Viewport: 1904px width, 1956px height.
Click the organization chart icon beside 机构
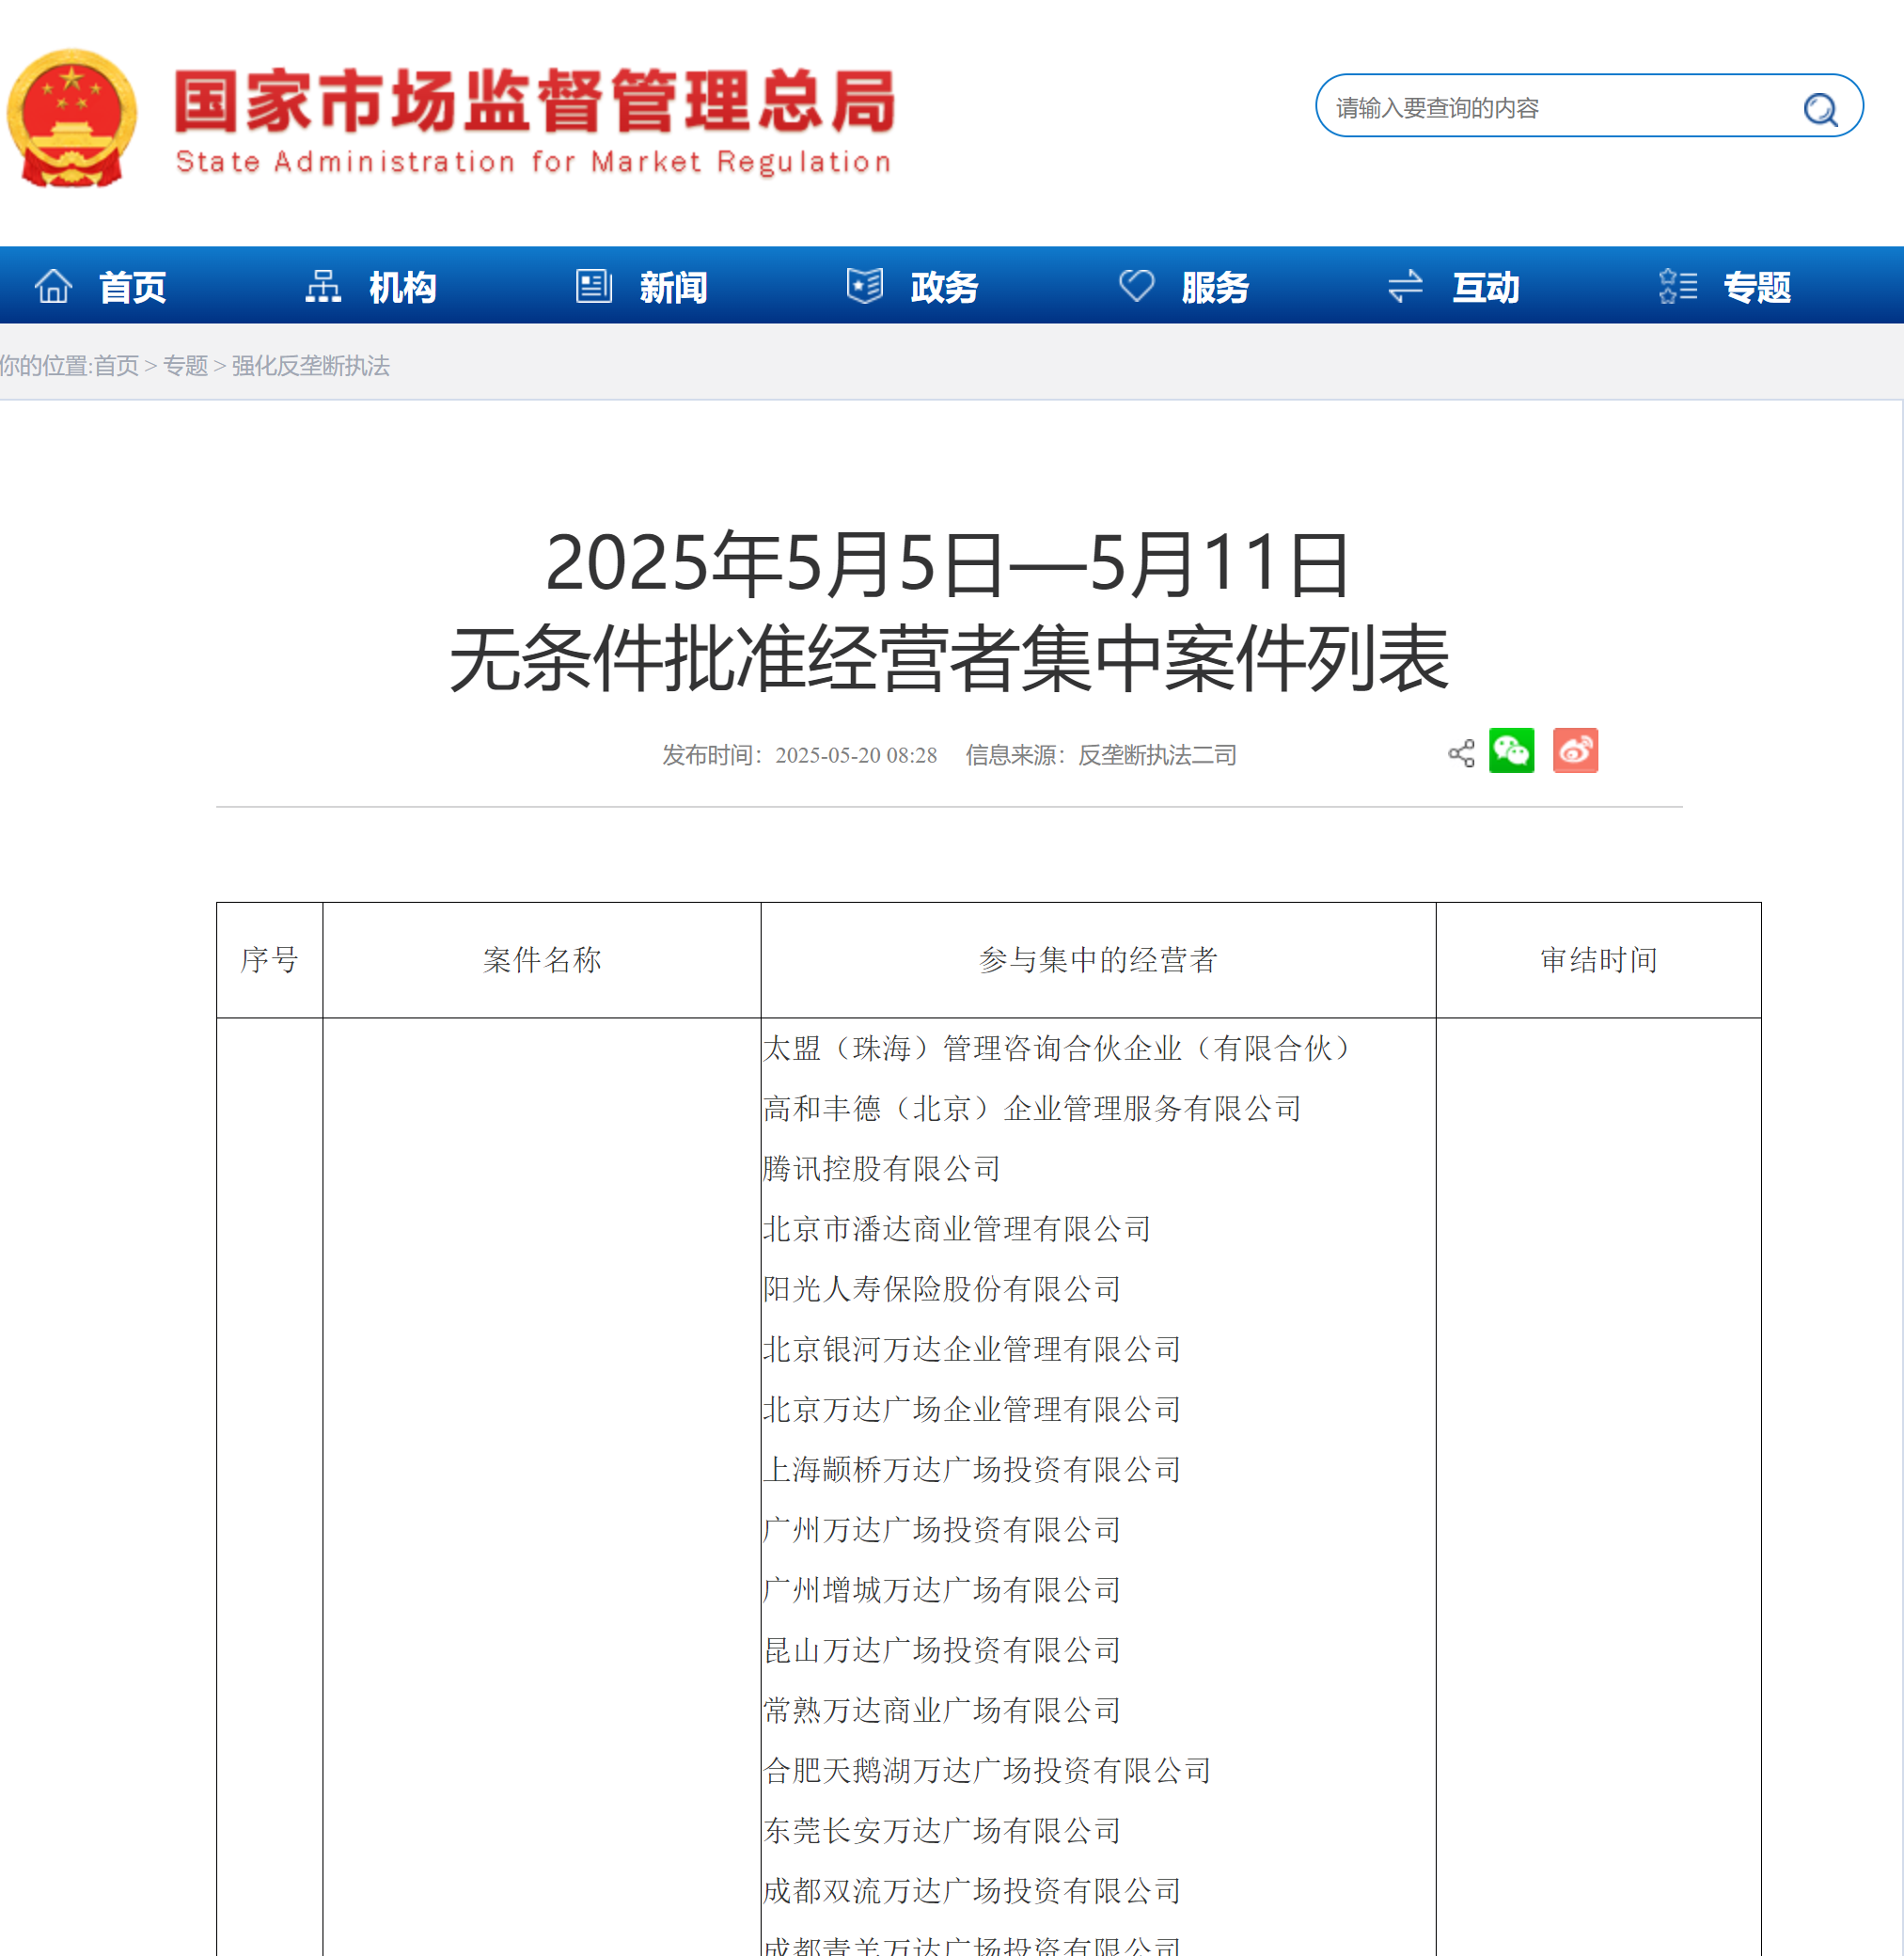tap(322, 286)
